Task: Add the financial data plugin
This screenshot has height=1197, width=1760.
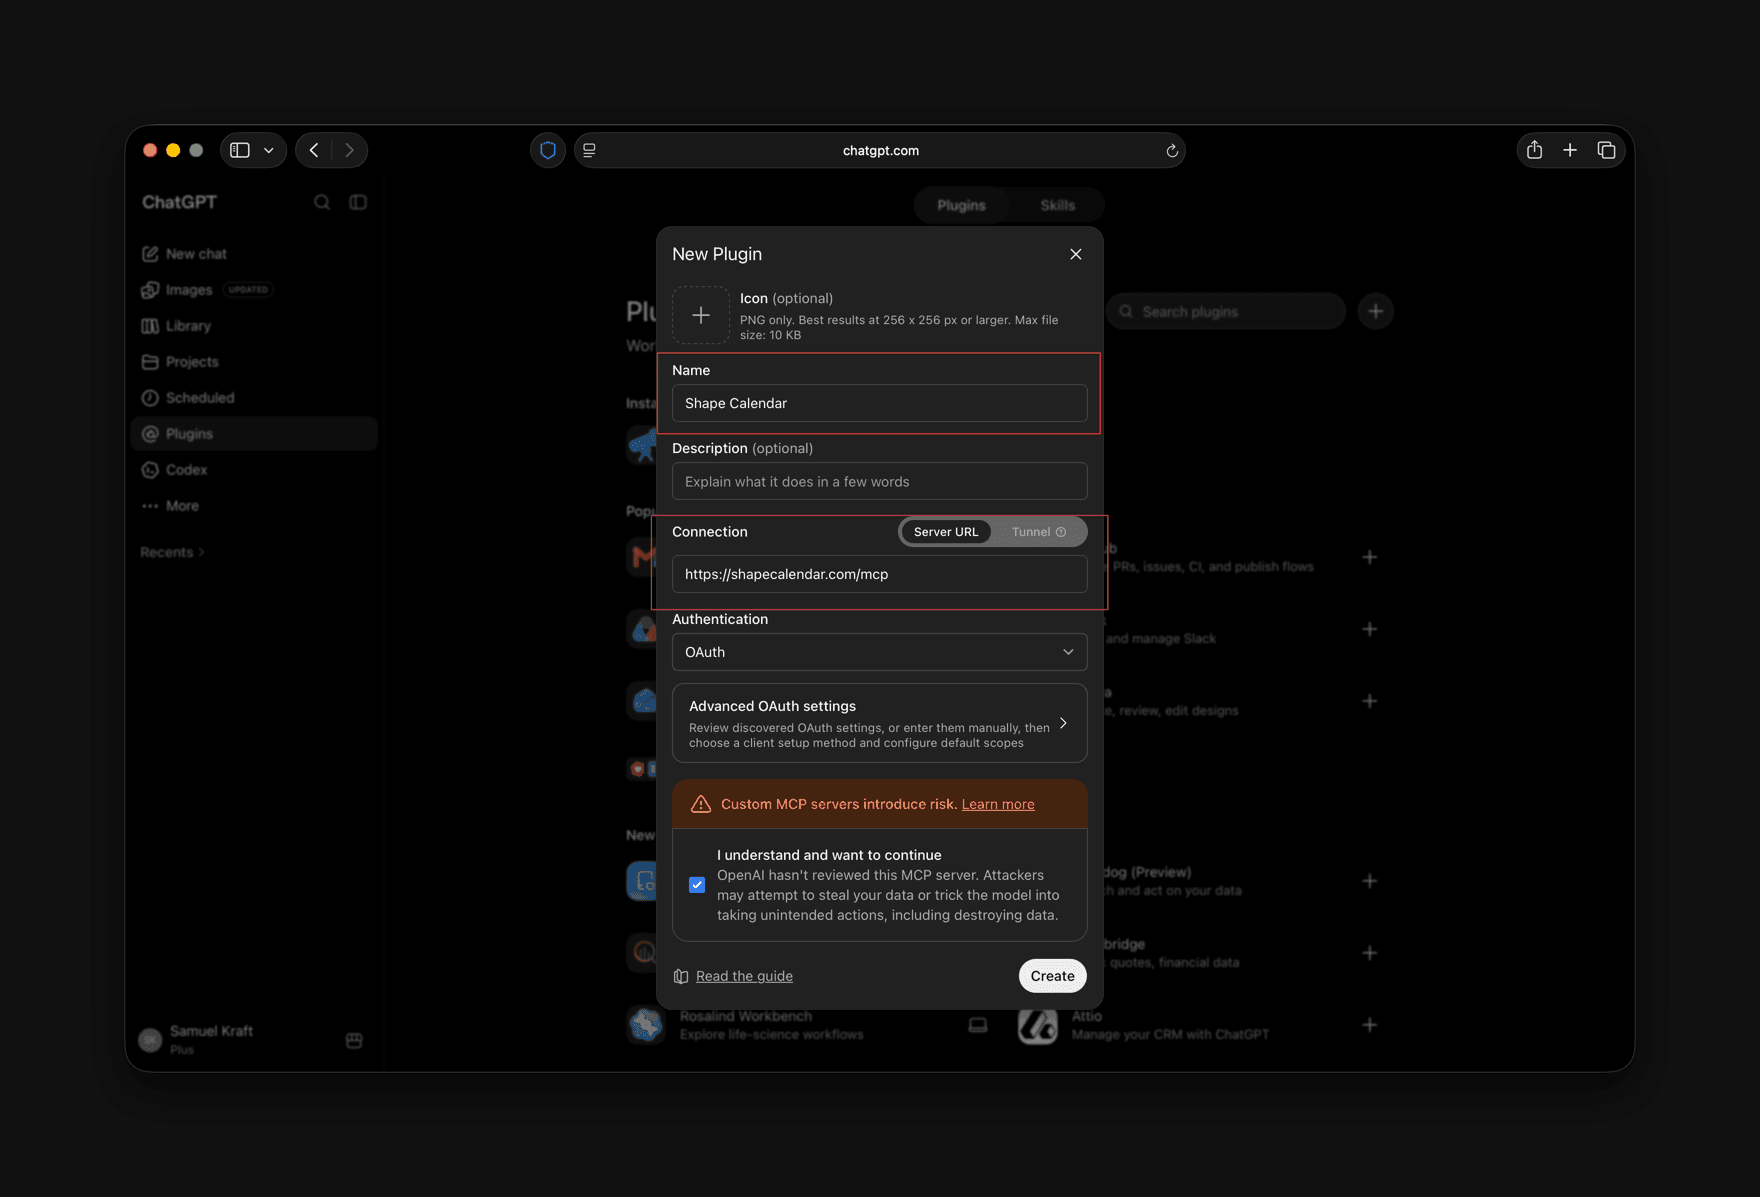Action: click(1369, 953)
